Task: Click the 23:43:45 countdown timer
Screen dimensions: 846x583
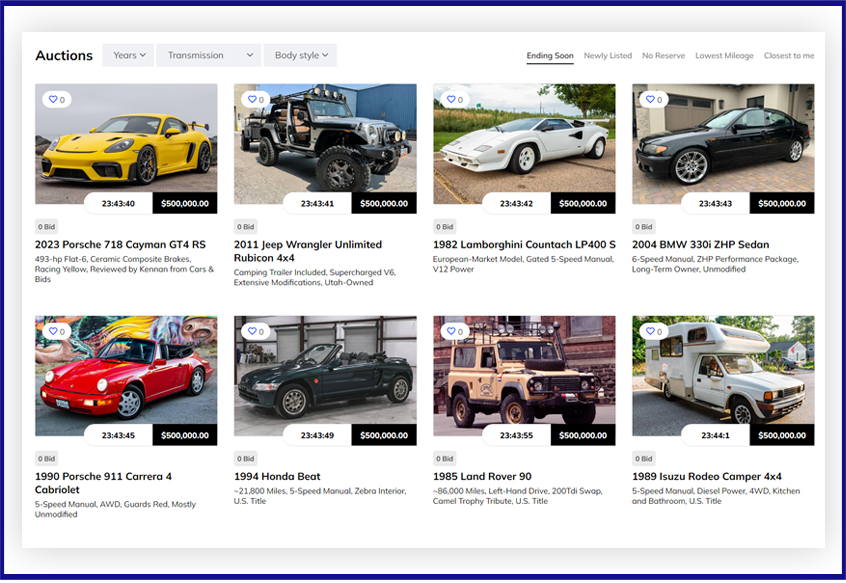Action: pyautogui.click(x=118, y=435)
